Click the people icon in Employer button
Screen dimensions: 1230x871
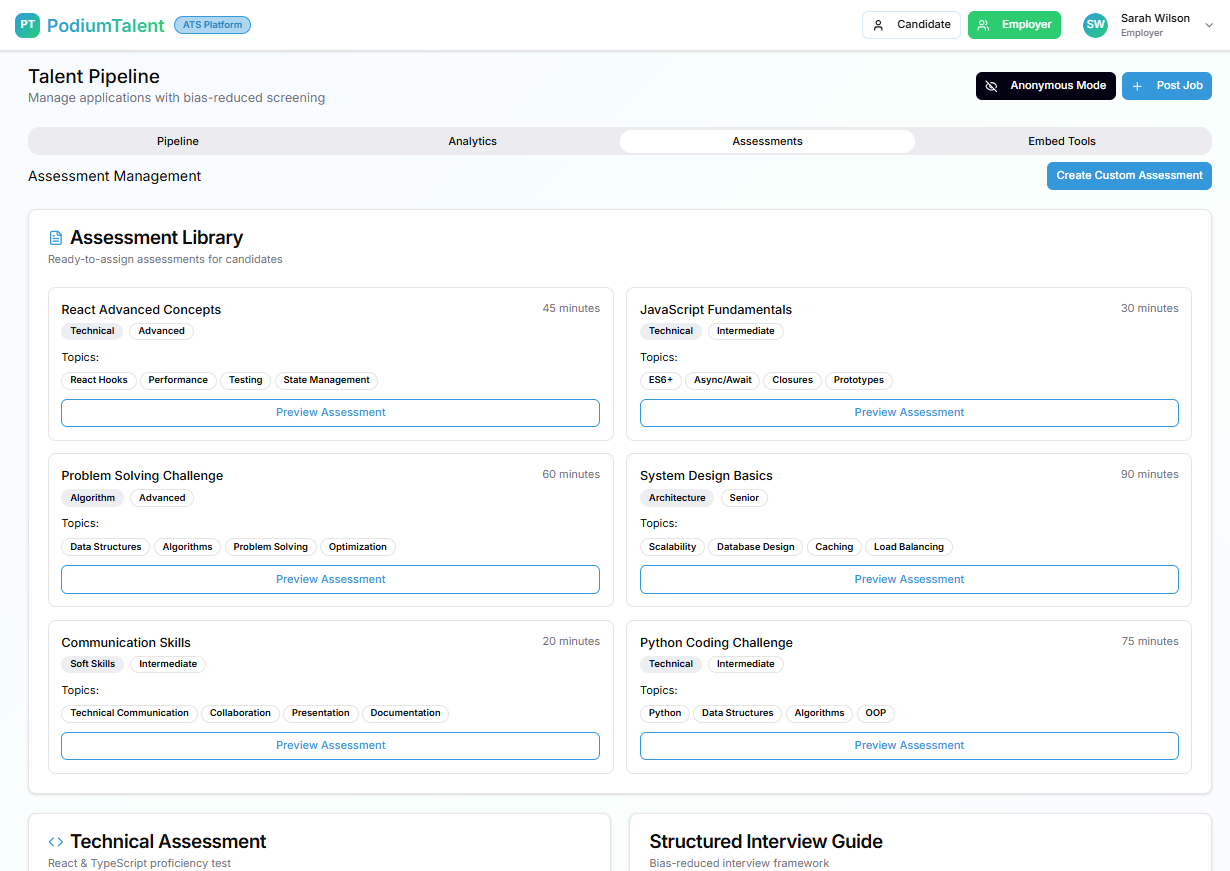[984, 25]
